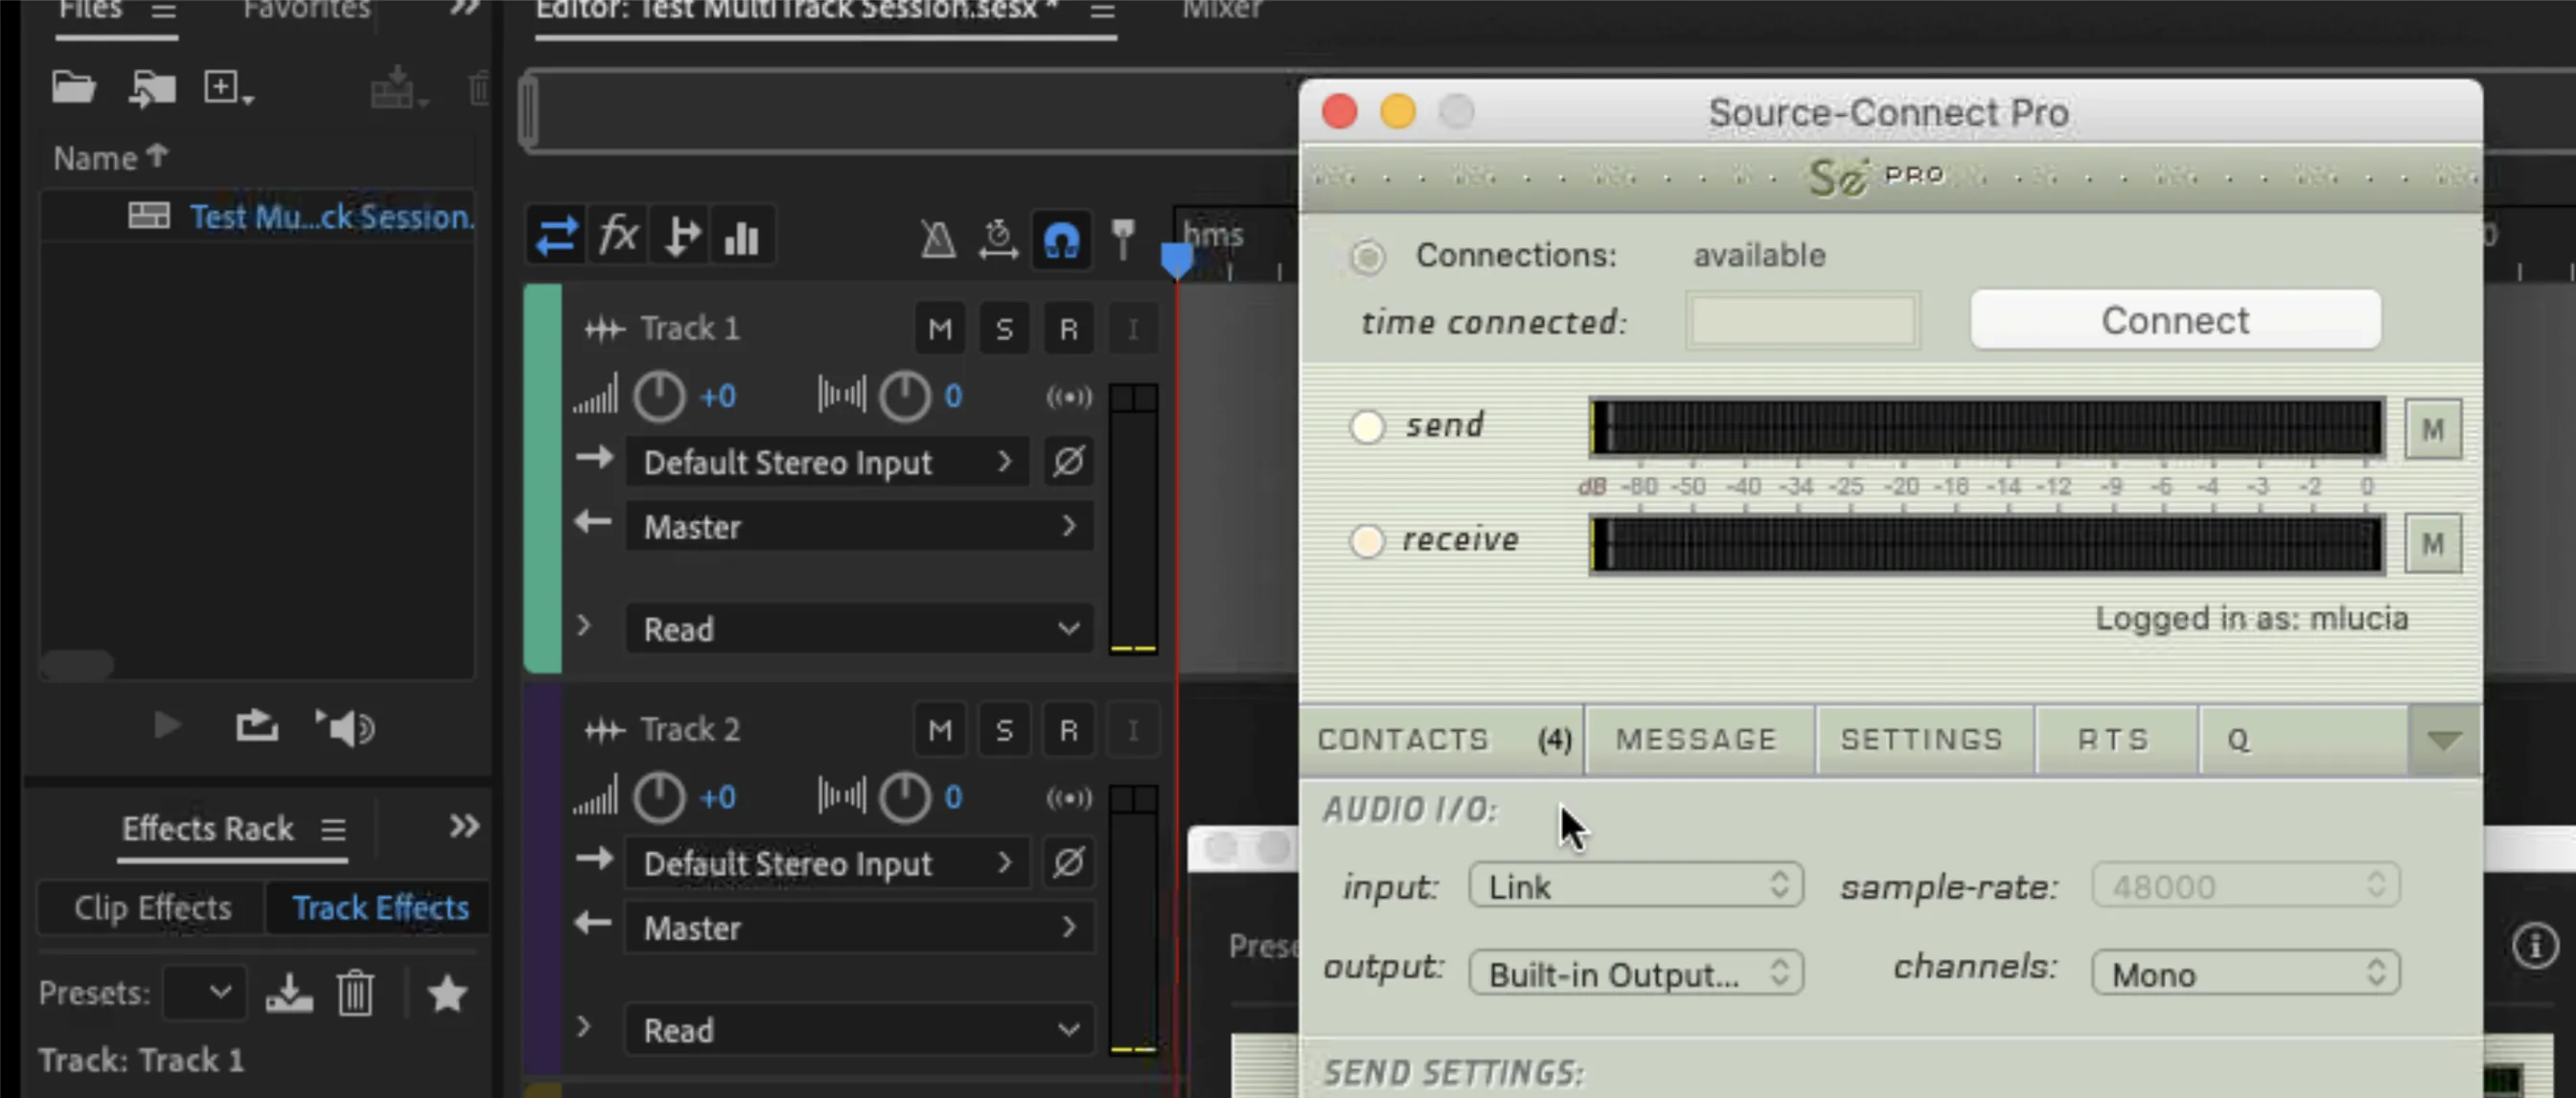Switch to Track Effects tab
The height and width of the screenshot is (1098, 2576).
coord(380,908)
